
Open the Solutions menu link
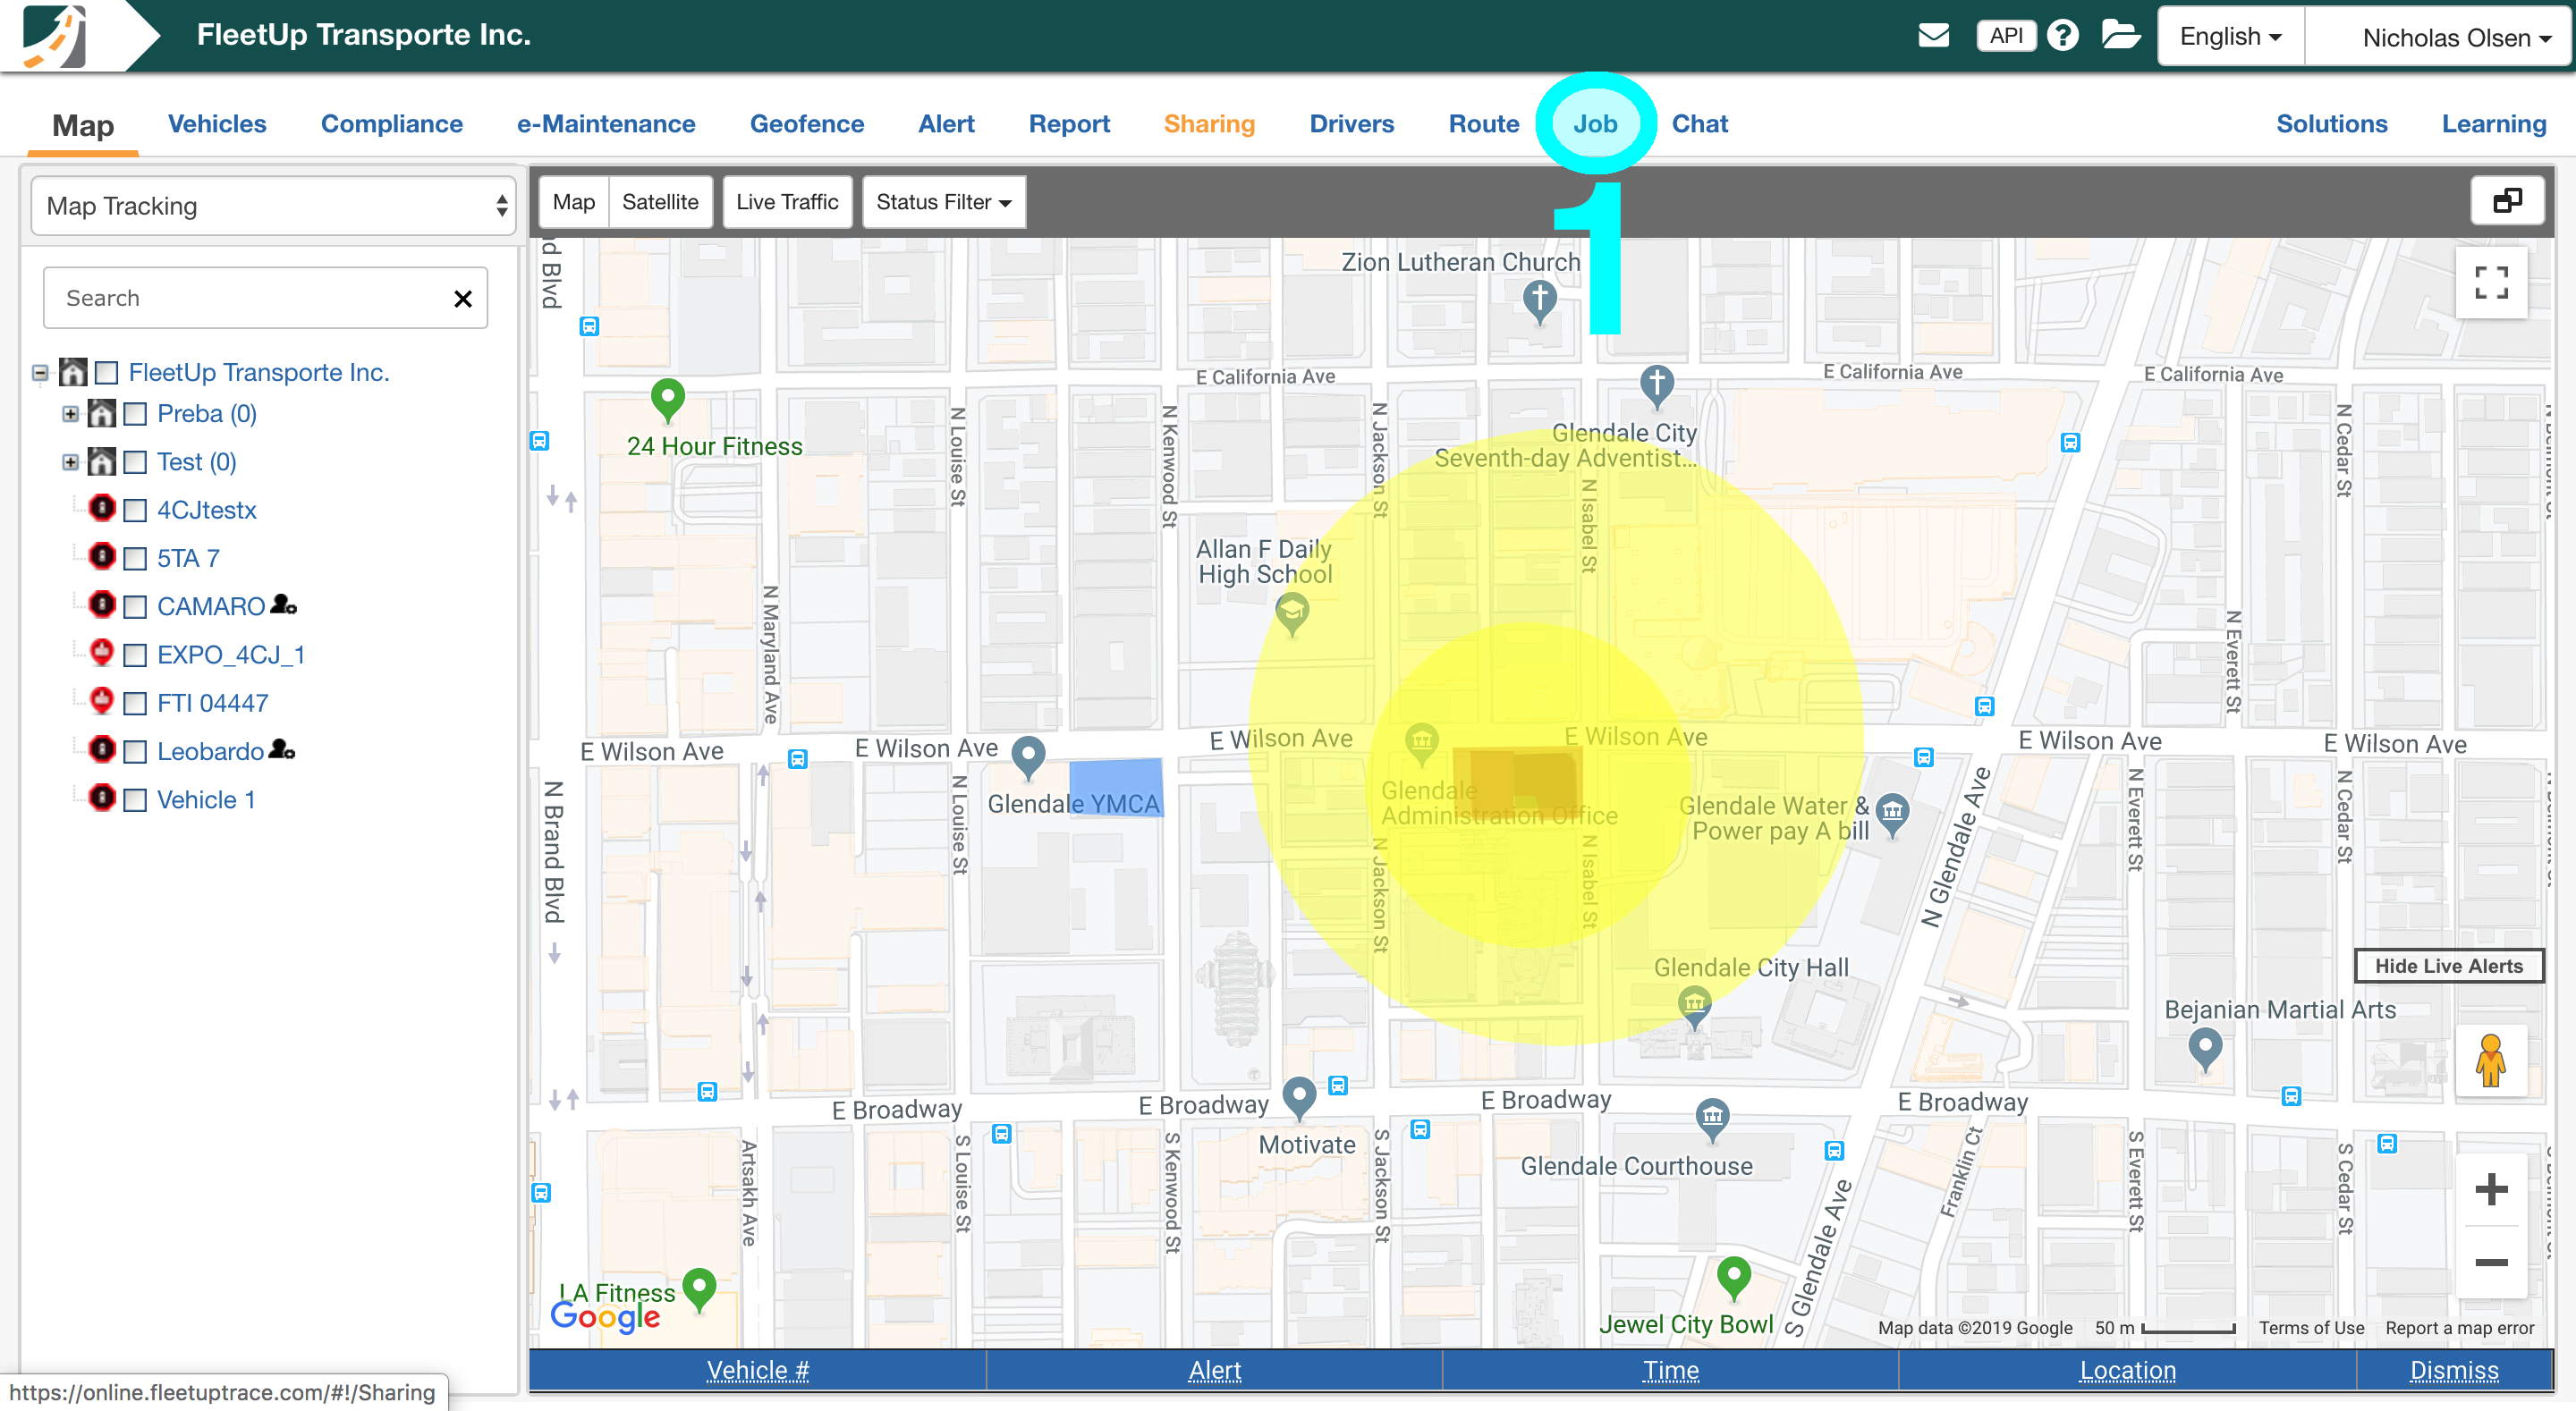(x=2331, y=124)
